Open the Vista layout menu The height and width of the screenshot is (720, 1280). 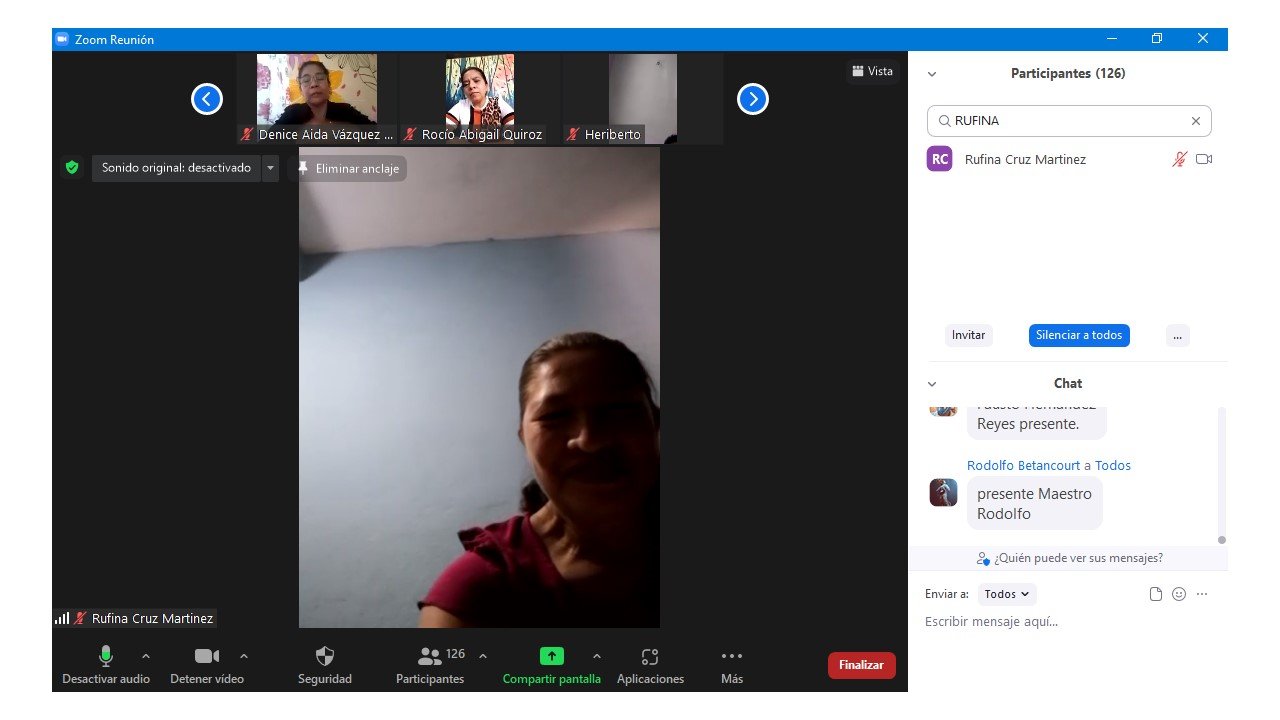coord(872,71)
